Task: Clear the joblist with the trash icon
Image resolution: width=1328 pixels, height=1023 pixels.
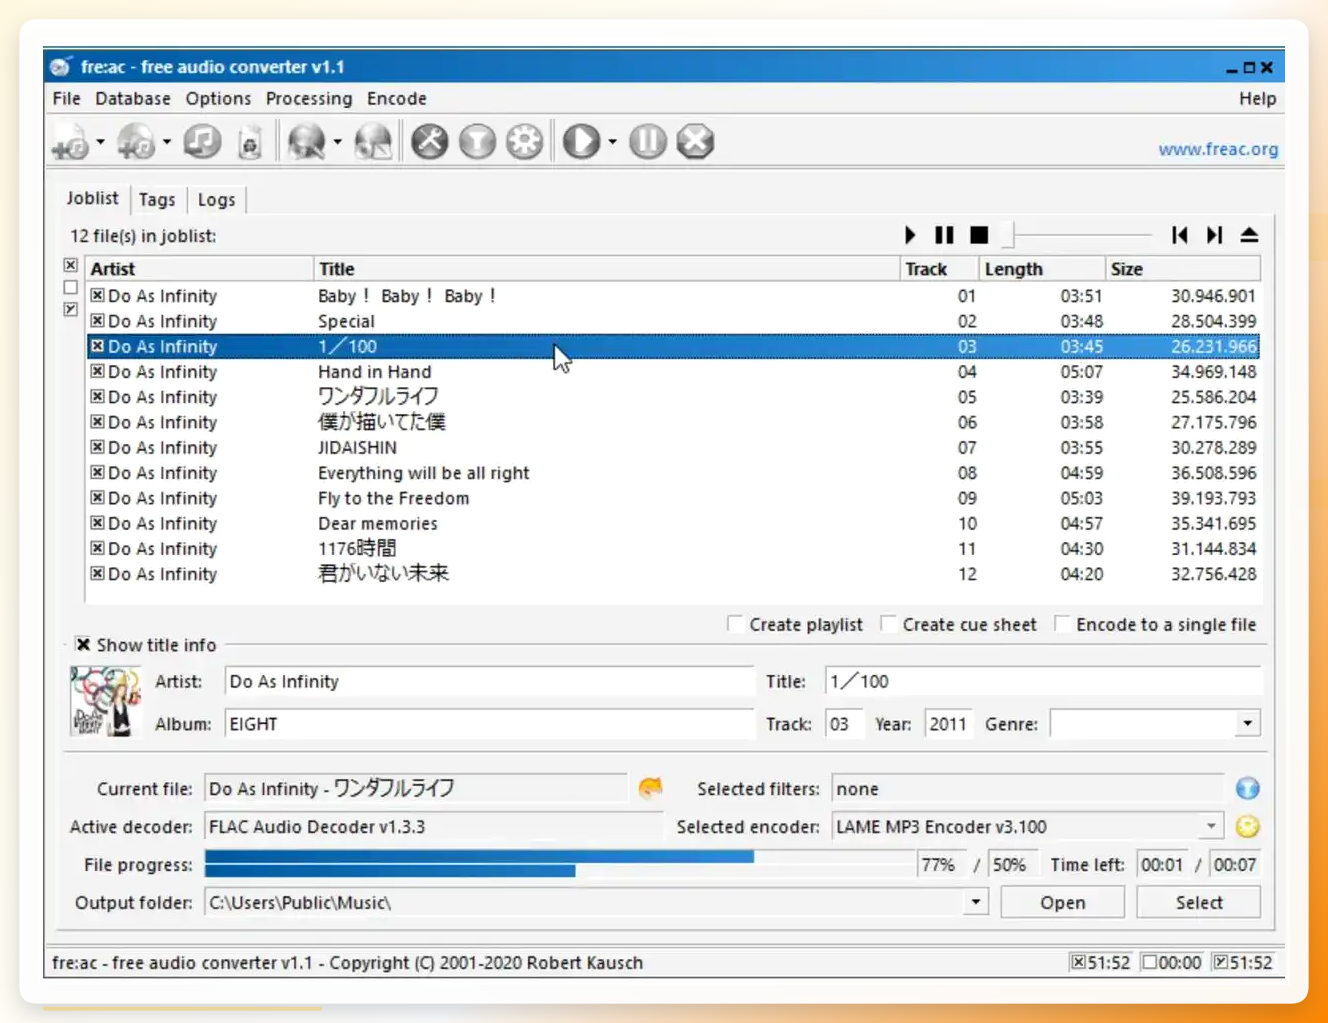Action: tap(250, 142)
